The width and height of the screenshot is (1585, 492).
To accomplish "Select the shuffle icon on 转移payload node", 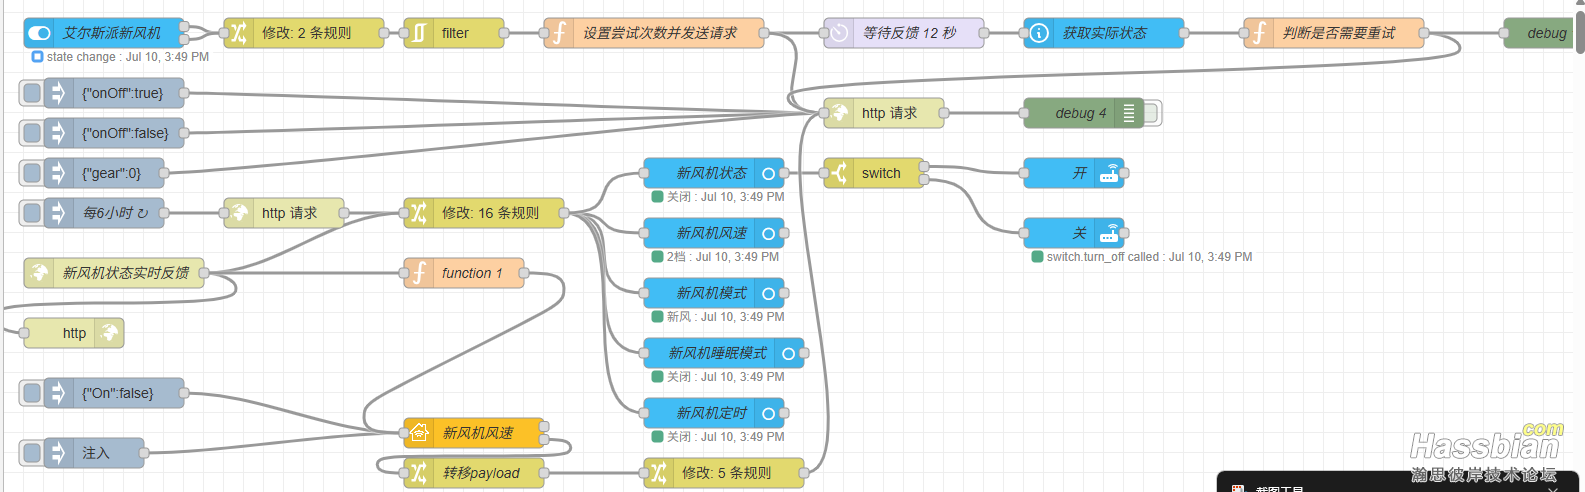I will coord(419,473).
